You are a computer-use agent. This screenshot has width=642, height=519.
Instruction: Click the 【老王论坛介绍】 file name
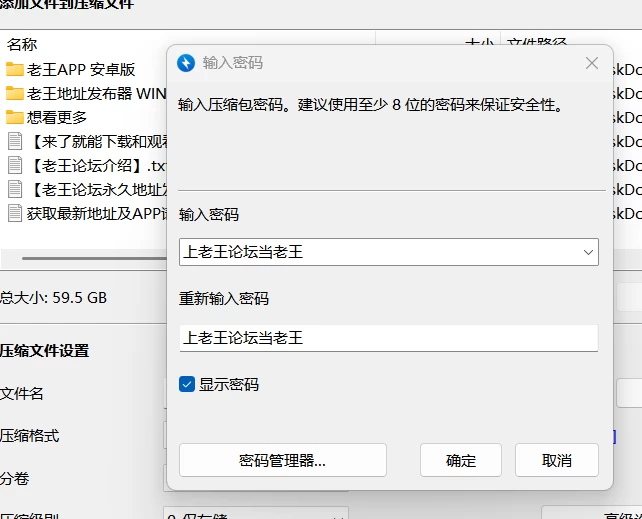pos(97,166)
